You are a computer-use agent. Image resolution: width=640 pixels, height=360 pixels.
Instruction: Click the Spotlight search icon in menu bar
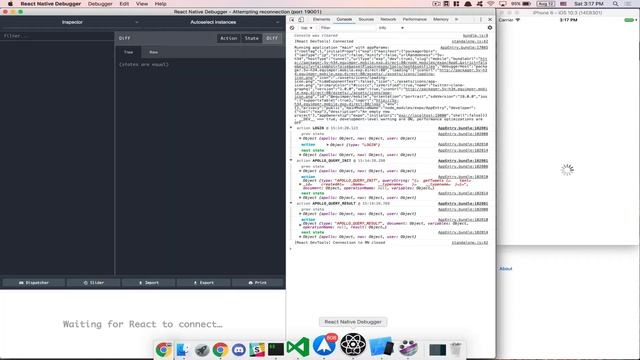tap(616, 4)
